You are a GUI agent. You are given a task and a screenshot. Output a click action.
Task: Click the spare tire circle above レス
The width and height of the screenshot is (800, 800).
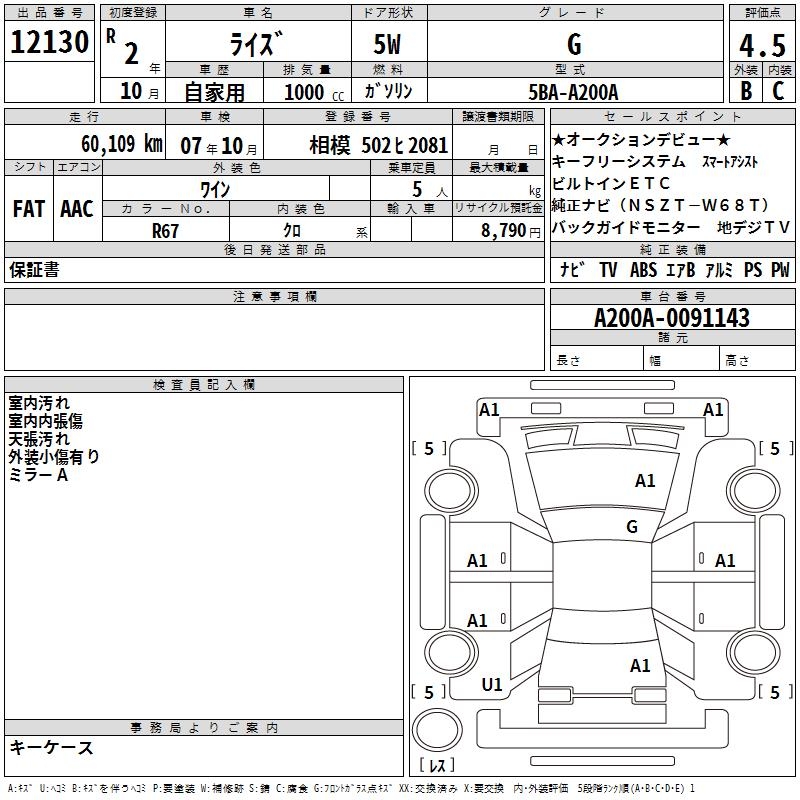[437, 729]
